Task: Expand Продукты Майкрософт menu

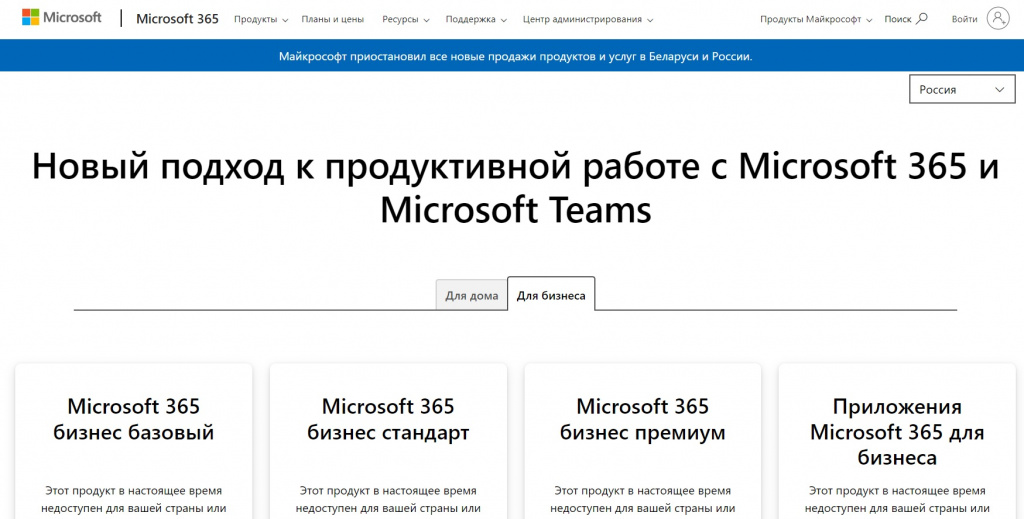Action: (816, 20)
